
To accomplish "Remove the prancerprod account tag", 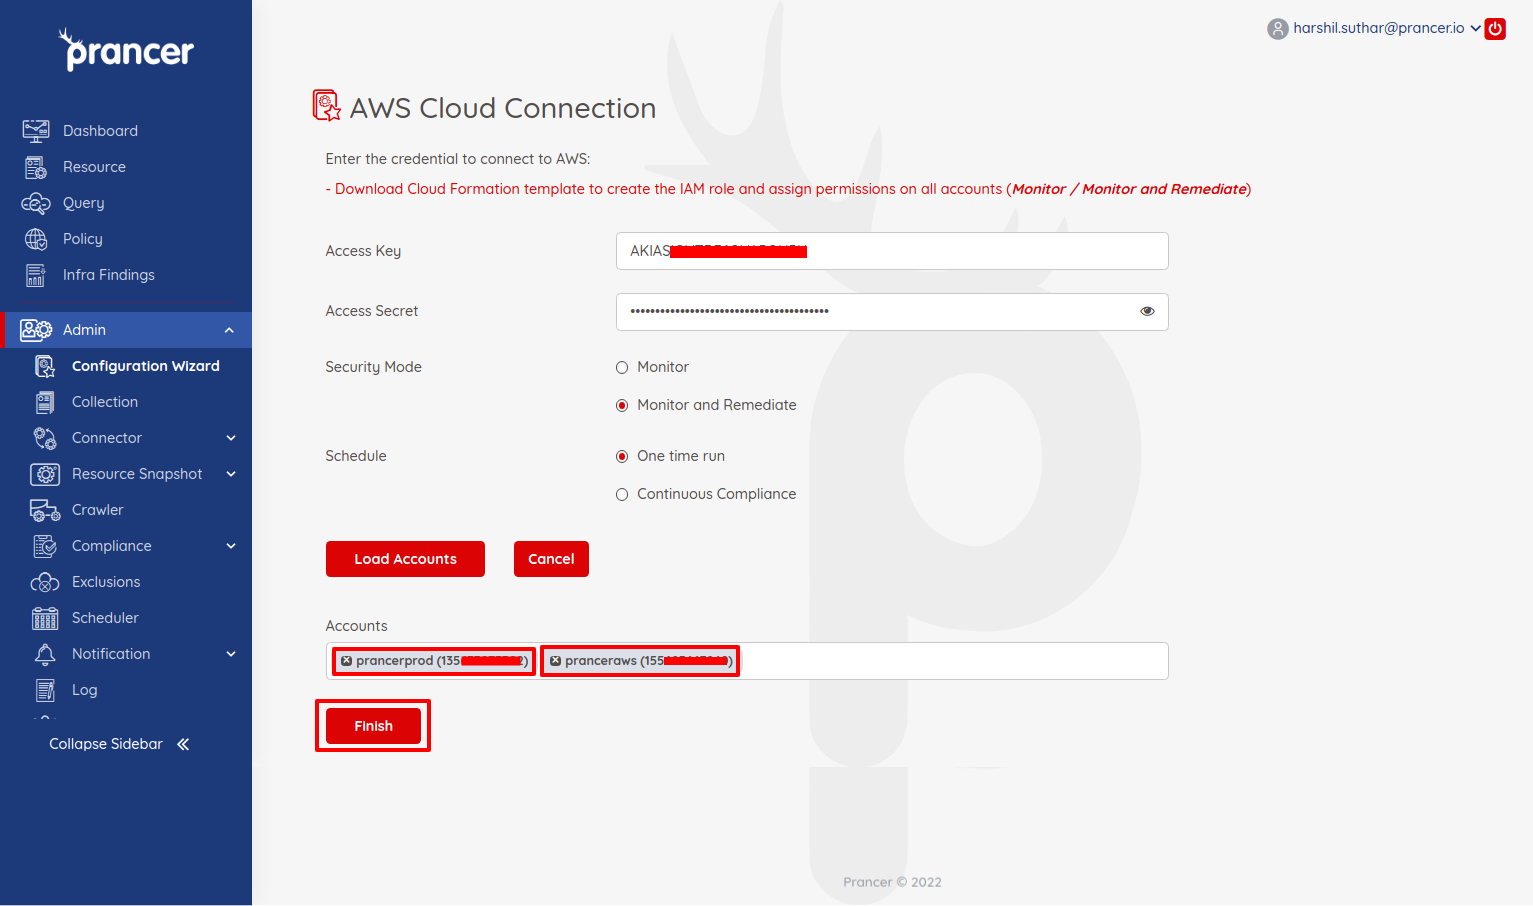I will point(347,661).
